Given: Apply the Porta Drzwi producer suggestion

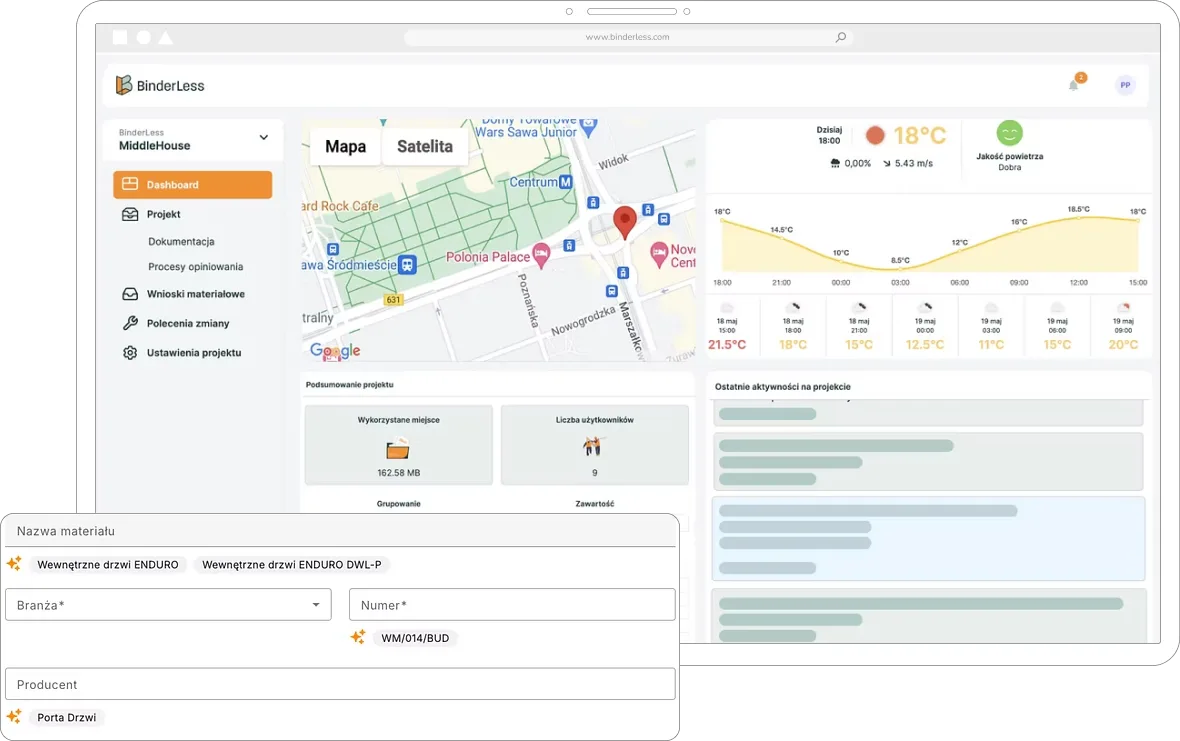Looking at the screenshot, I should point(67,717).
